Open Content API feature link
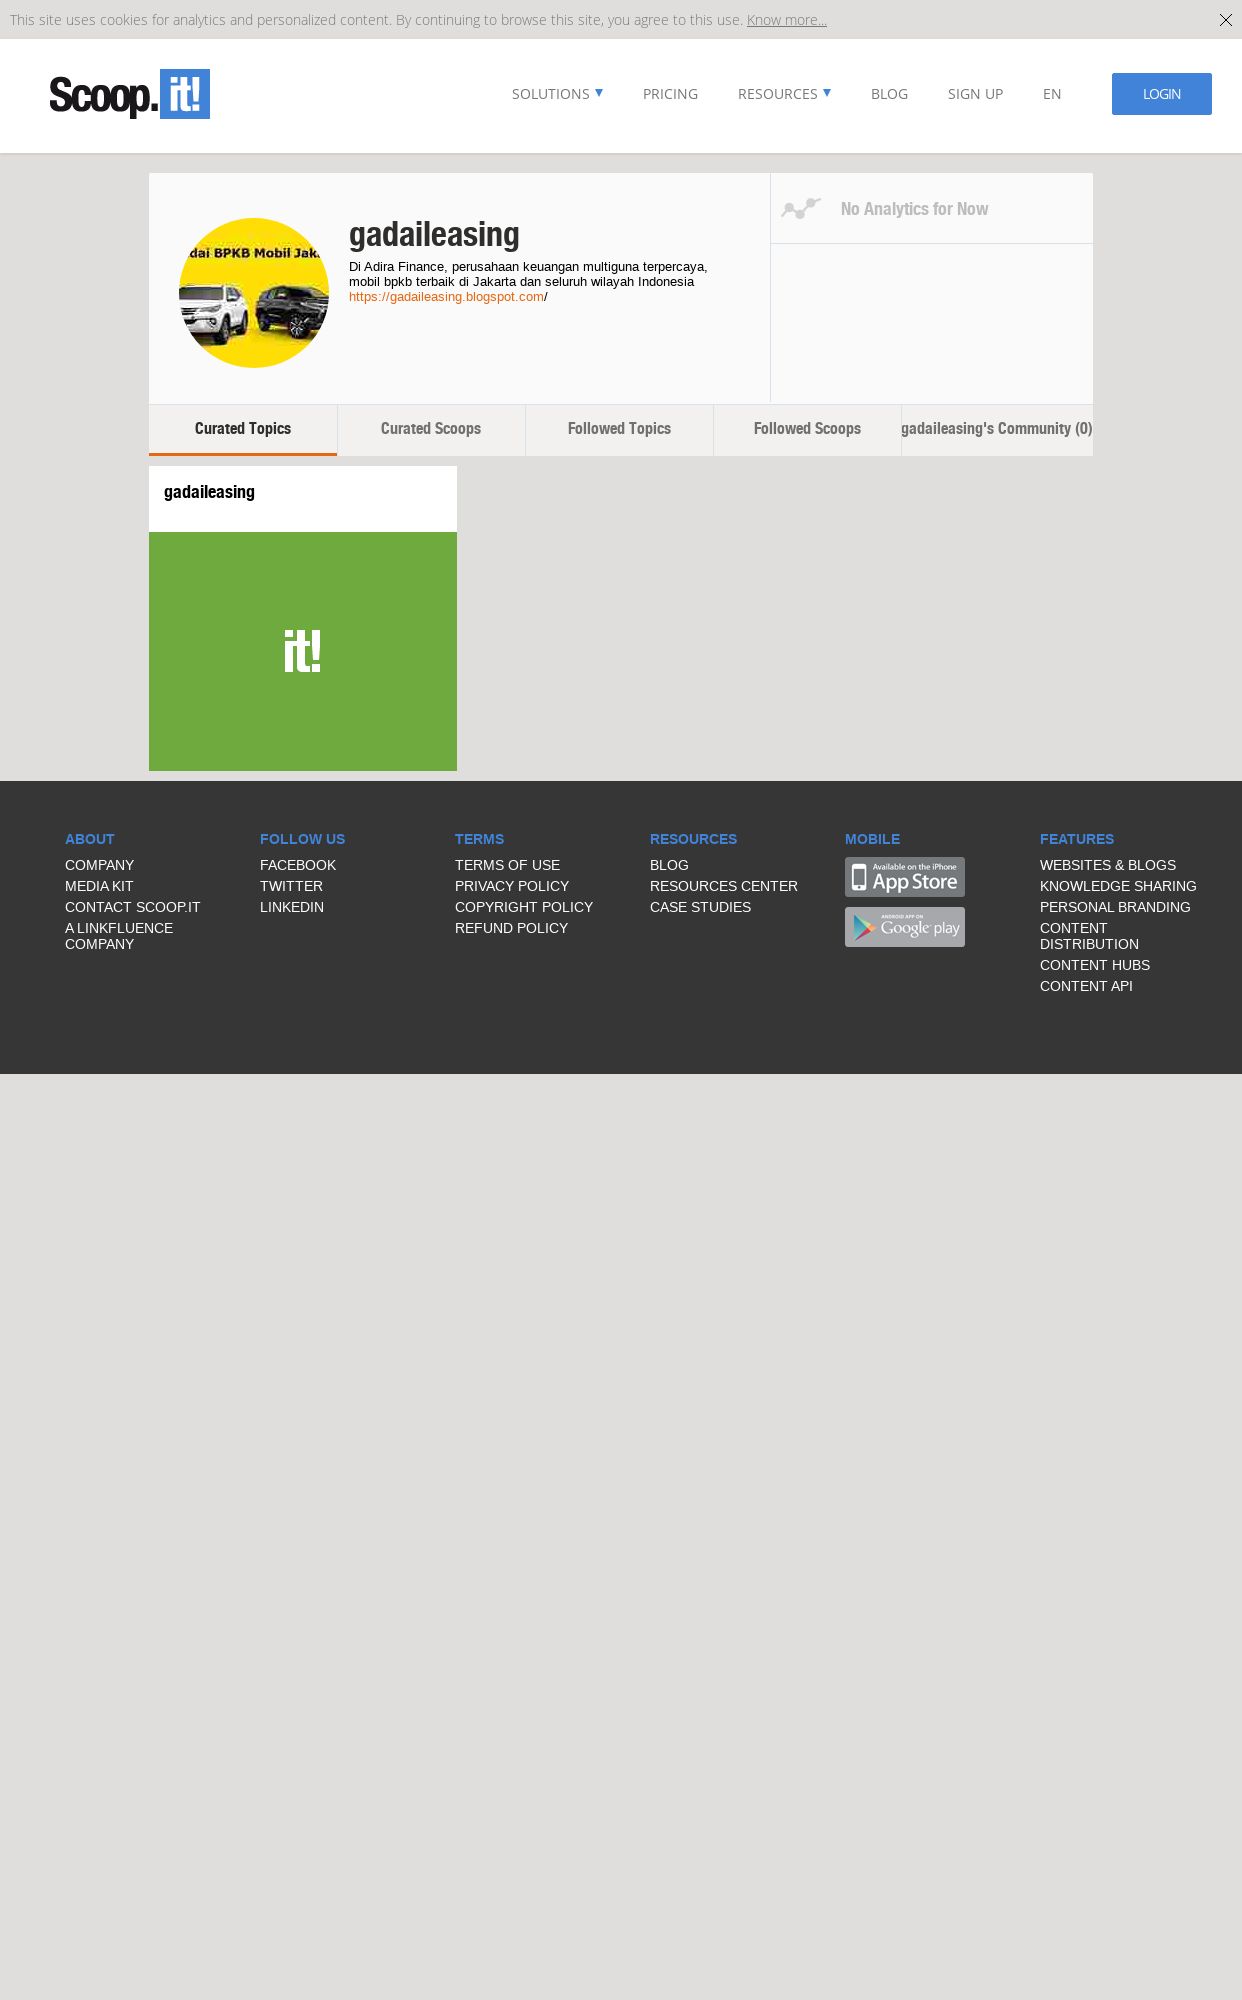The width and height of the screenshot is (1242, 2000). pyautogui.click(x=1086, y=986)
